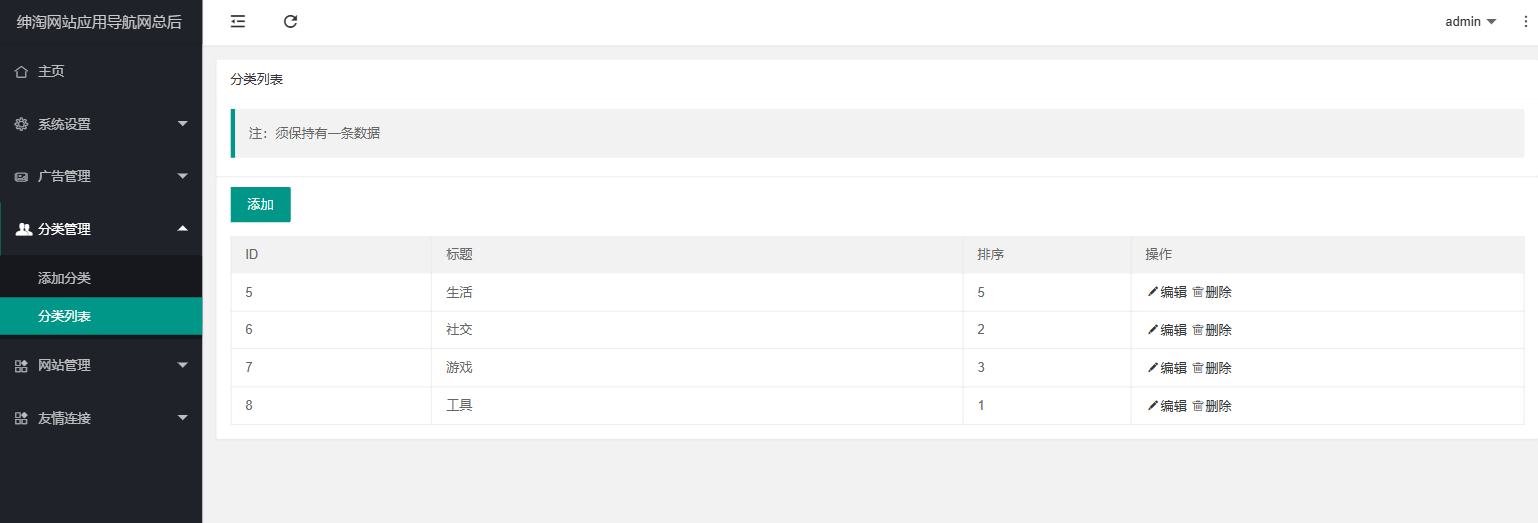This screenshot has width=1538, height=523.
Task: Click the vertical three-dots more icon
Action: pyautogui.click(x=1525, y=22)
